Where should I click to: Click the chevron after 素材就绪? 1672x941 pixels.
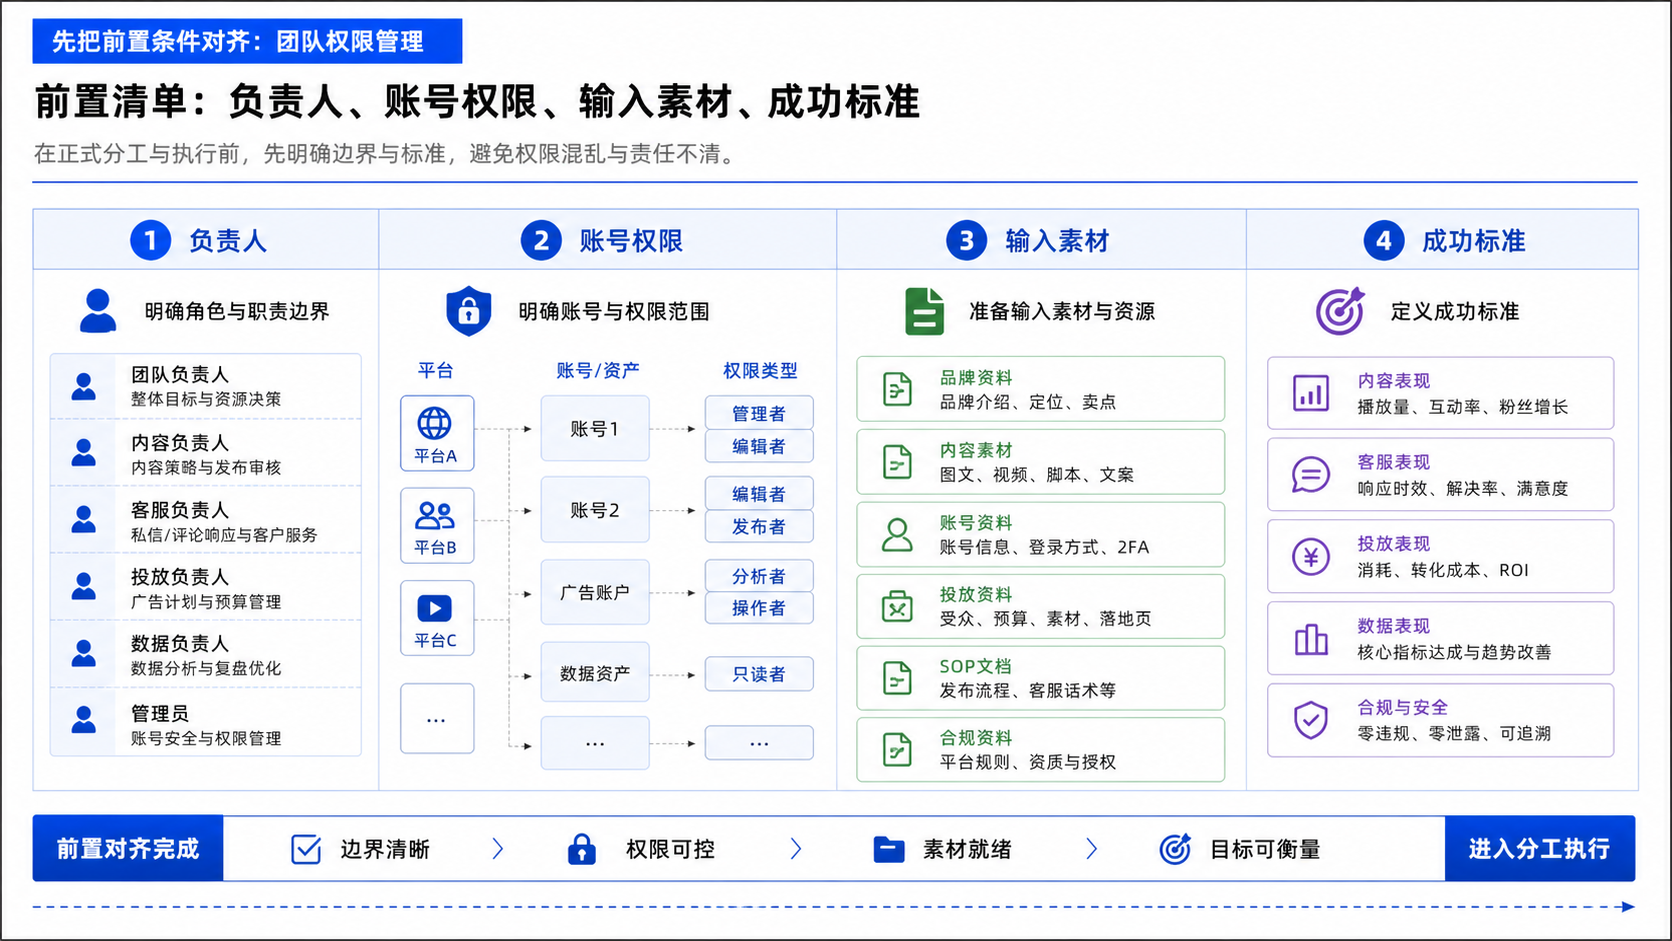point(1091,849)
